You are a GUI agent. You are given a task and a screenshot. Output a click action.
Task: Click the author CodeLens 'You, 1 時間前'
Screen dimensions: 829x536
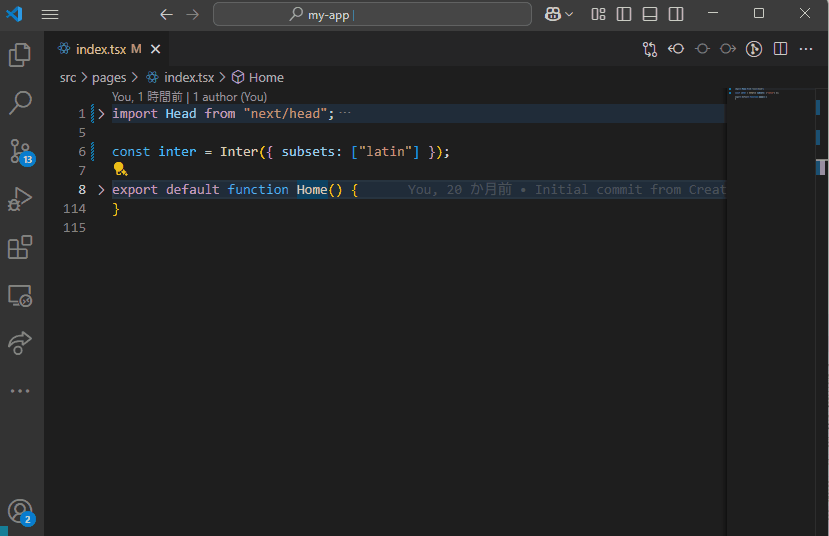click(x=147, y=97)
